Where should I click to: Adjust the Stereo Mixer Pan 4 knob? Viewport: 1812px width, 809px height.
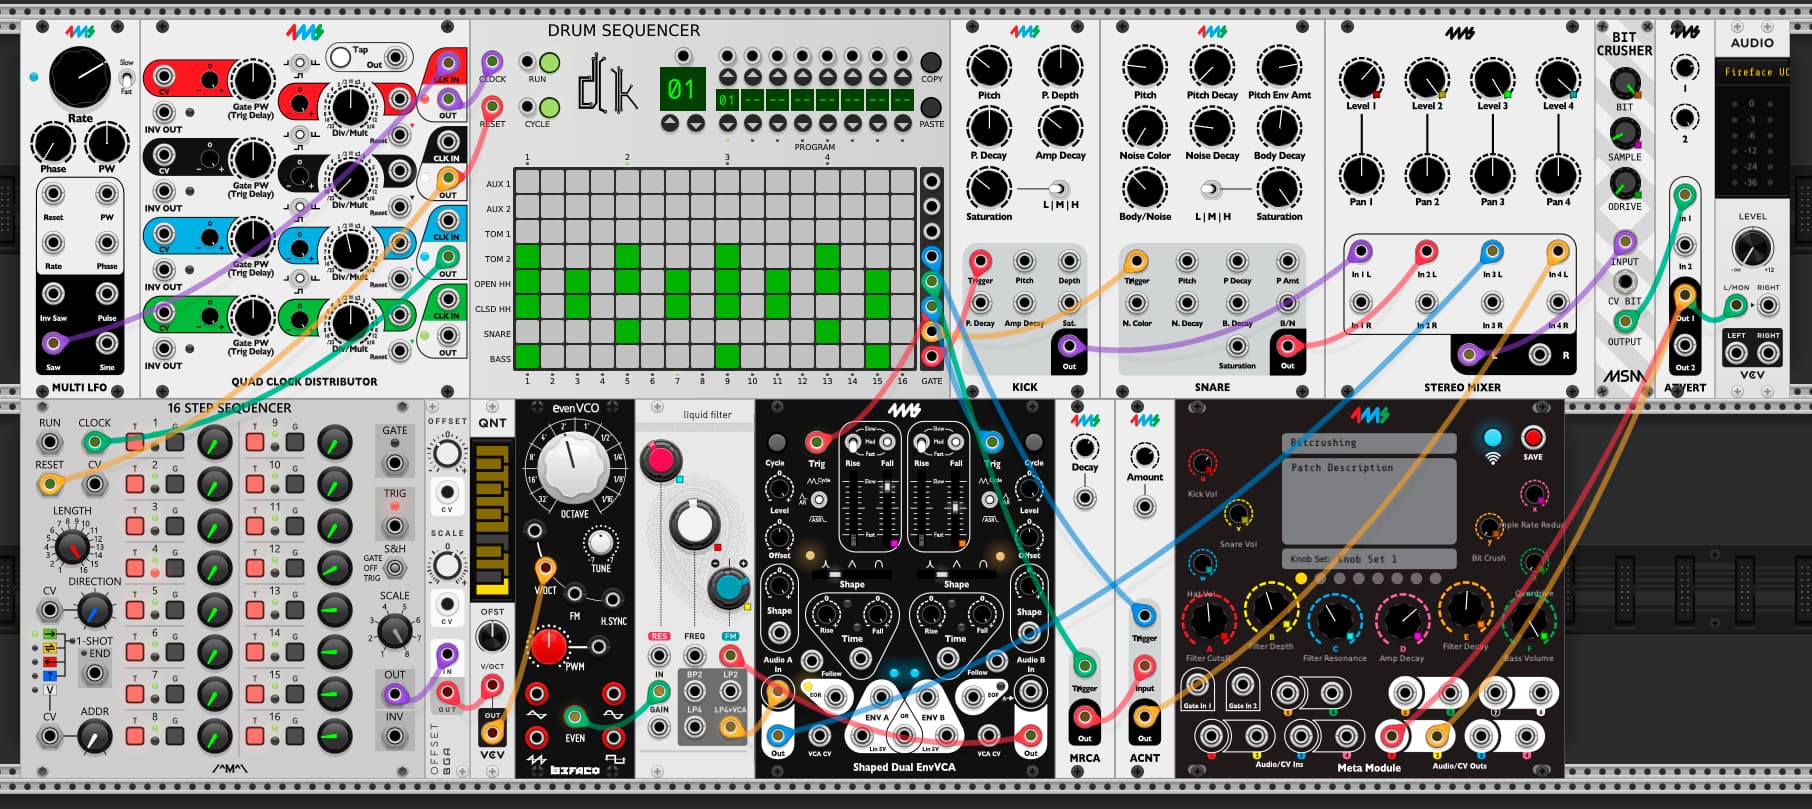pyautogui.click(x=1557, y=175)
